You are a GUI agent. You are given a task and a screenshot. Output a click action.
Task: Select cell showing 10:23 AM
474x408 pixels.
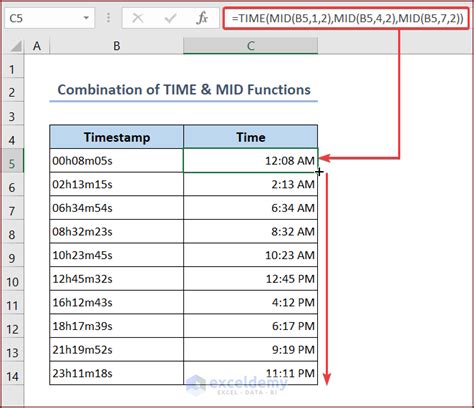251,255
